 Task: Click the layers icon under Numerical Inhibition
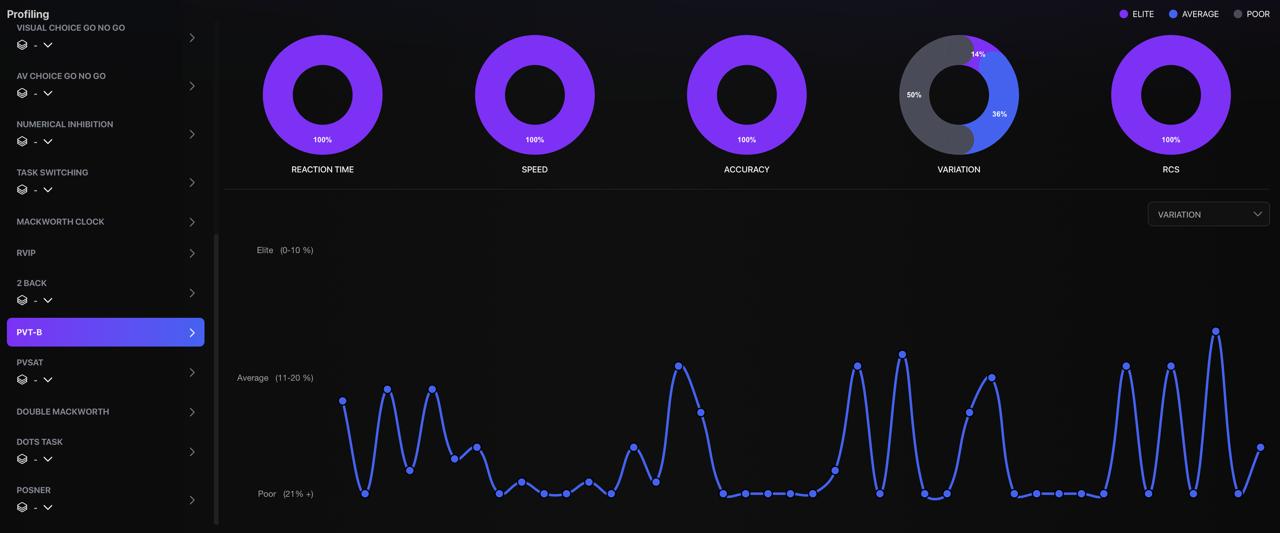22,142
